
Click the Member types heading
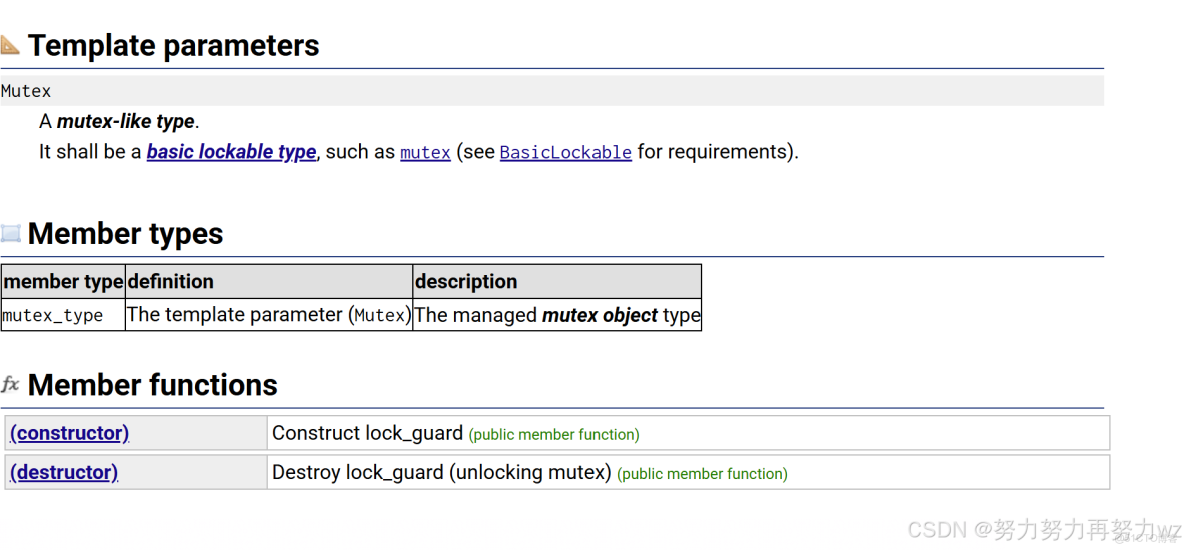click(x=125, y=234)
